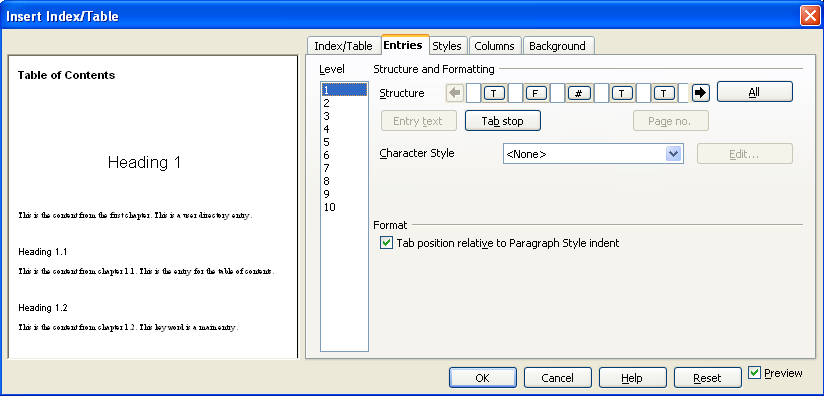Click the preview pane showing Table of Contents

[153, 207]
